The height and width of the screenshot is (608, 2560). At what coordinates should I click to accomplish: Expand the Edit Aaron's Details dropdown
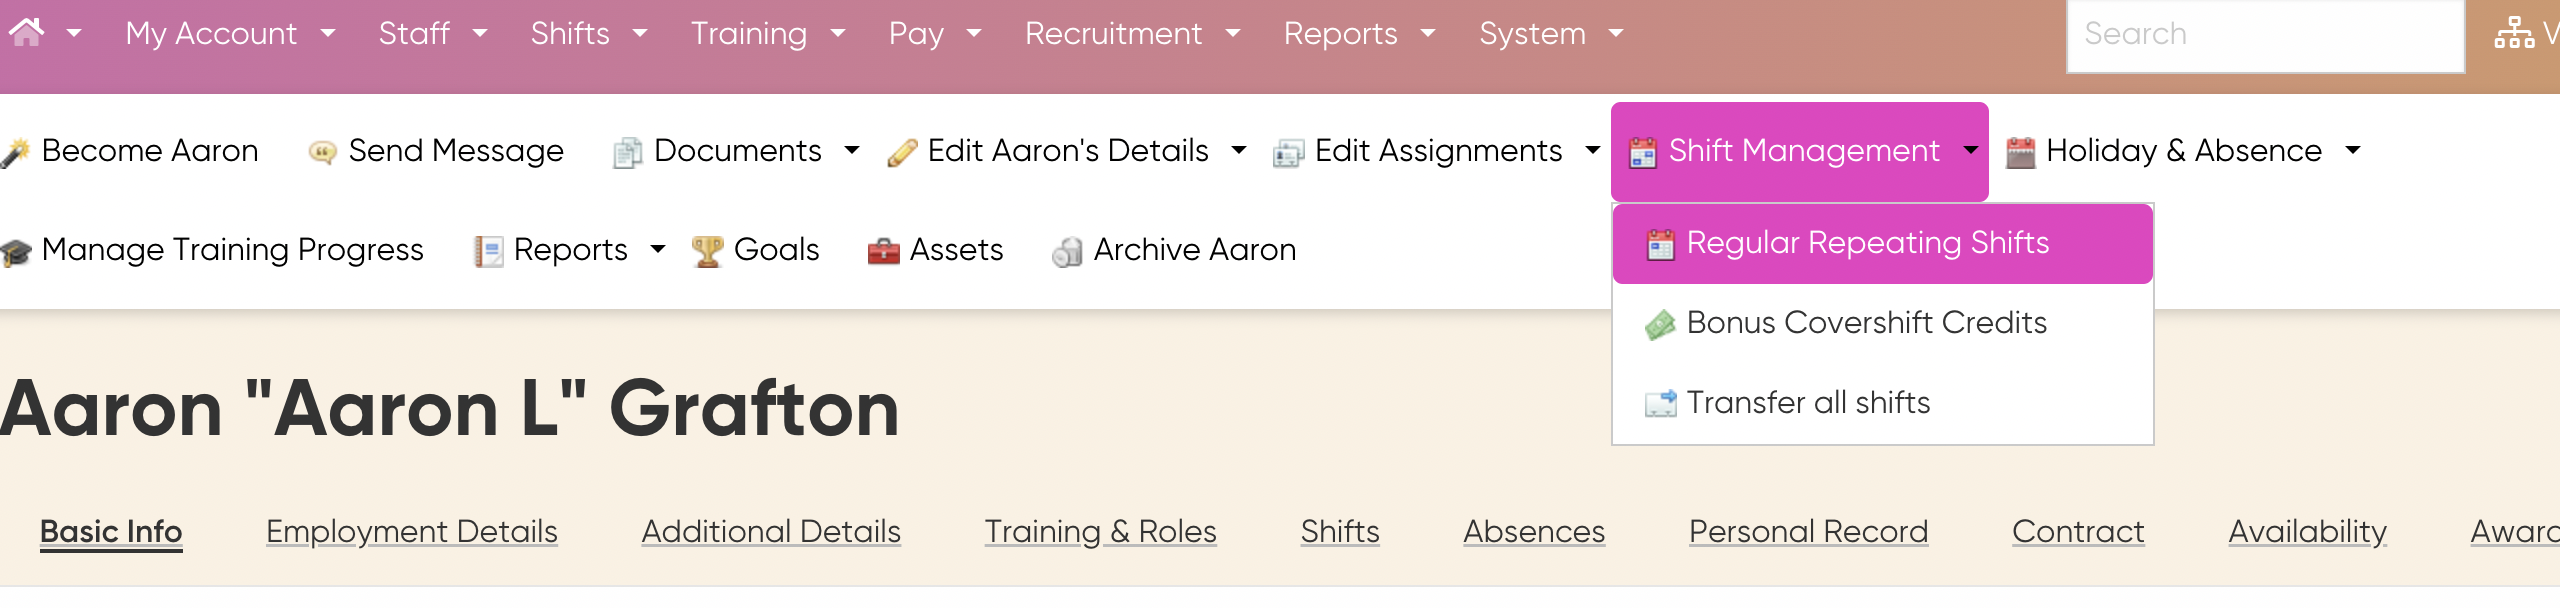click(1239, 151)
